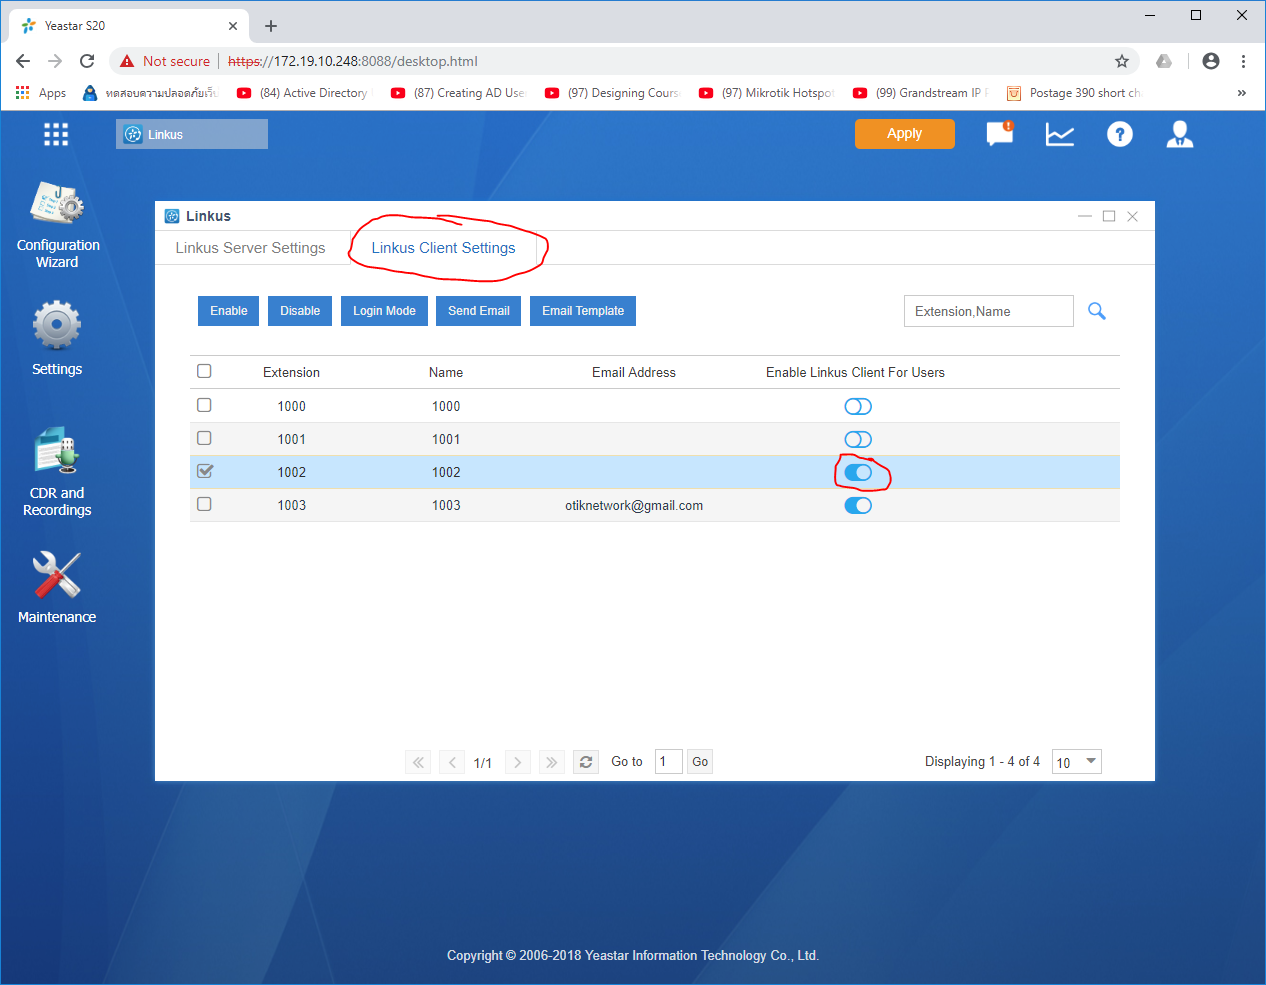This screenshot has width=1266, height=985.
Task: Check the checkbox for extension 1003
Action: coord(204,504)
